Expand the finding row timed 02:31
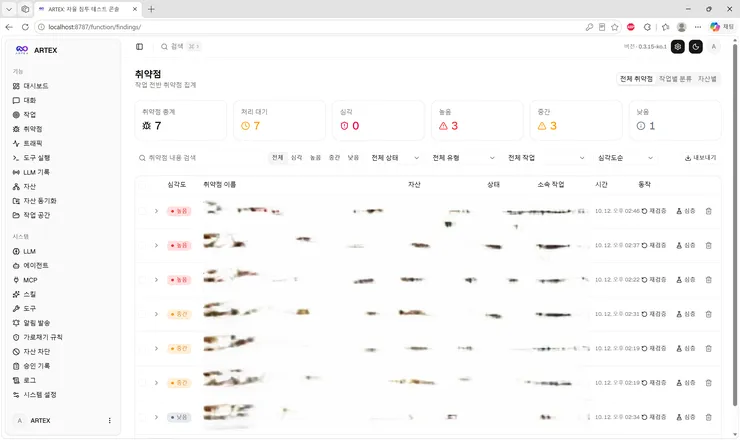The width and height of the screenshot is (740, 440). tap(156, 314)
